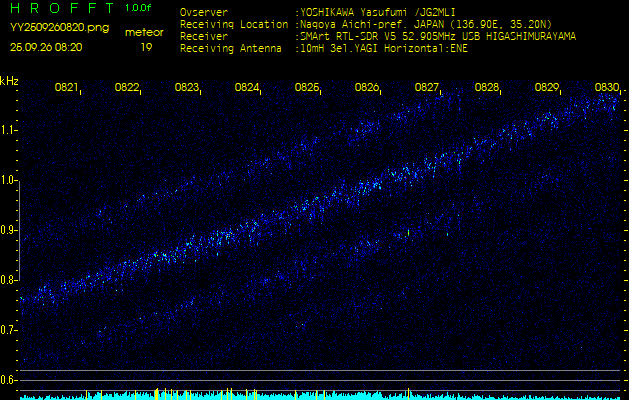This screenshot has width=629, height=400.
Task: Click the 0.7 frequency axis label
Action: point(10,330)
